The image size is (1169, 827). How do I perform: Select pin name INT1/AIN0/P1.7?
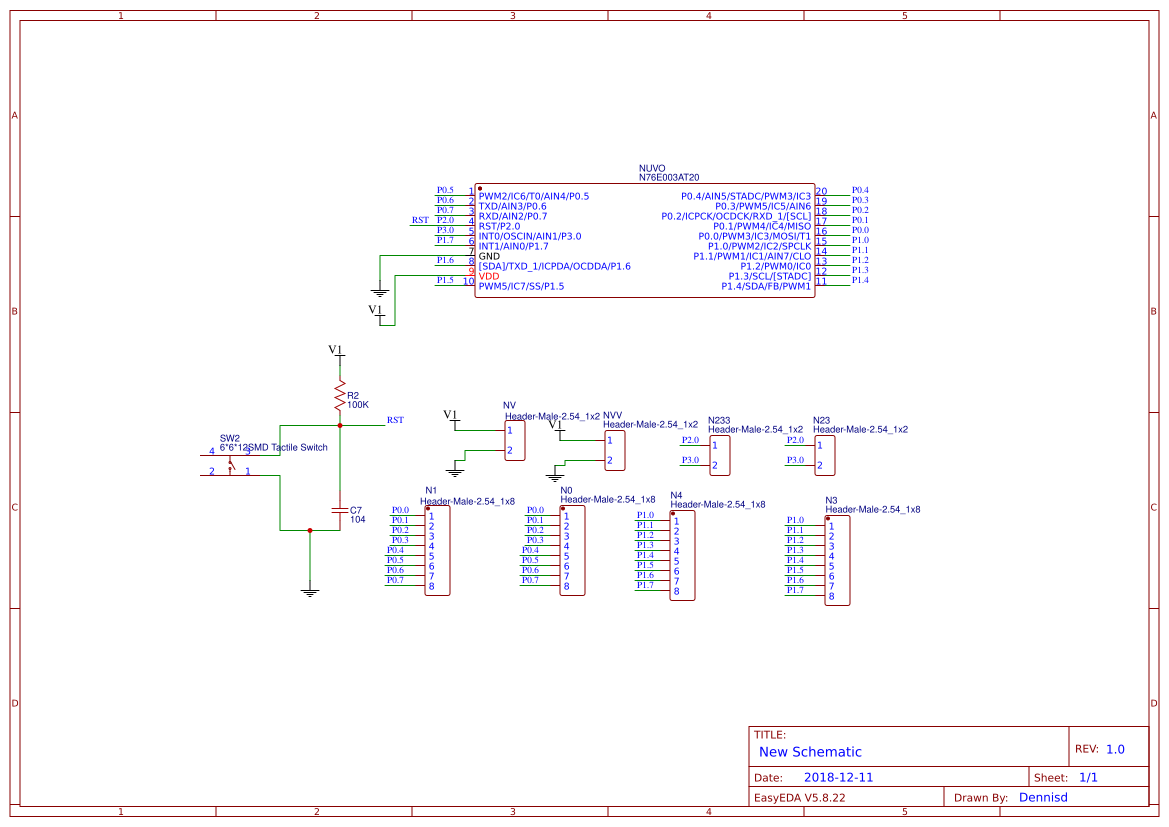pos(514,246)
